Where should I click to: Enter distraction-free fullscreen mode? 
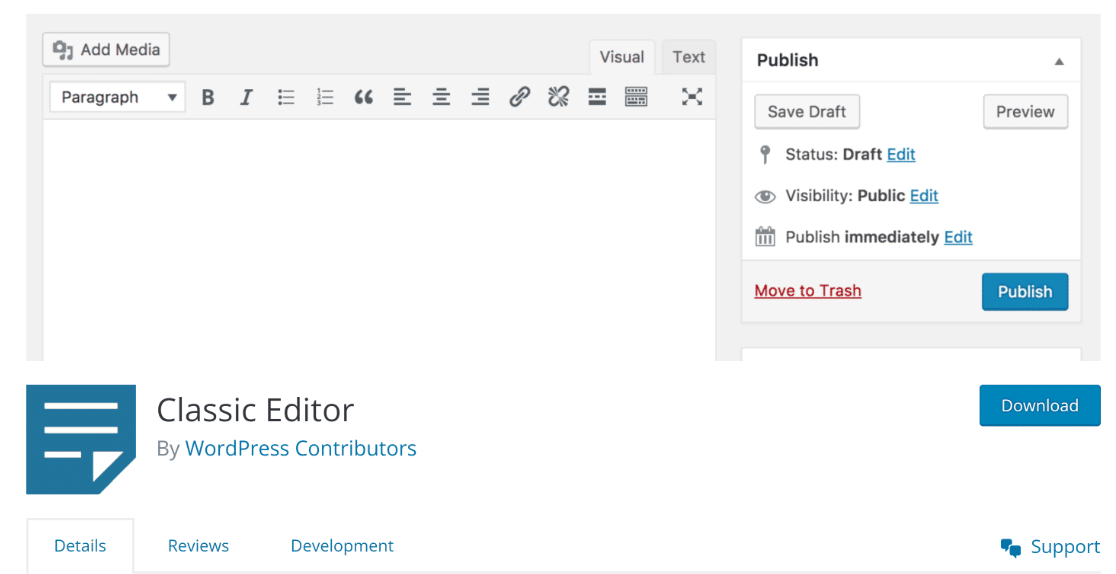[x=692, y=97]
